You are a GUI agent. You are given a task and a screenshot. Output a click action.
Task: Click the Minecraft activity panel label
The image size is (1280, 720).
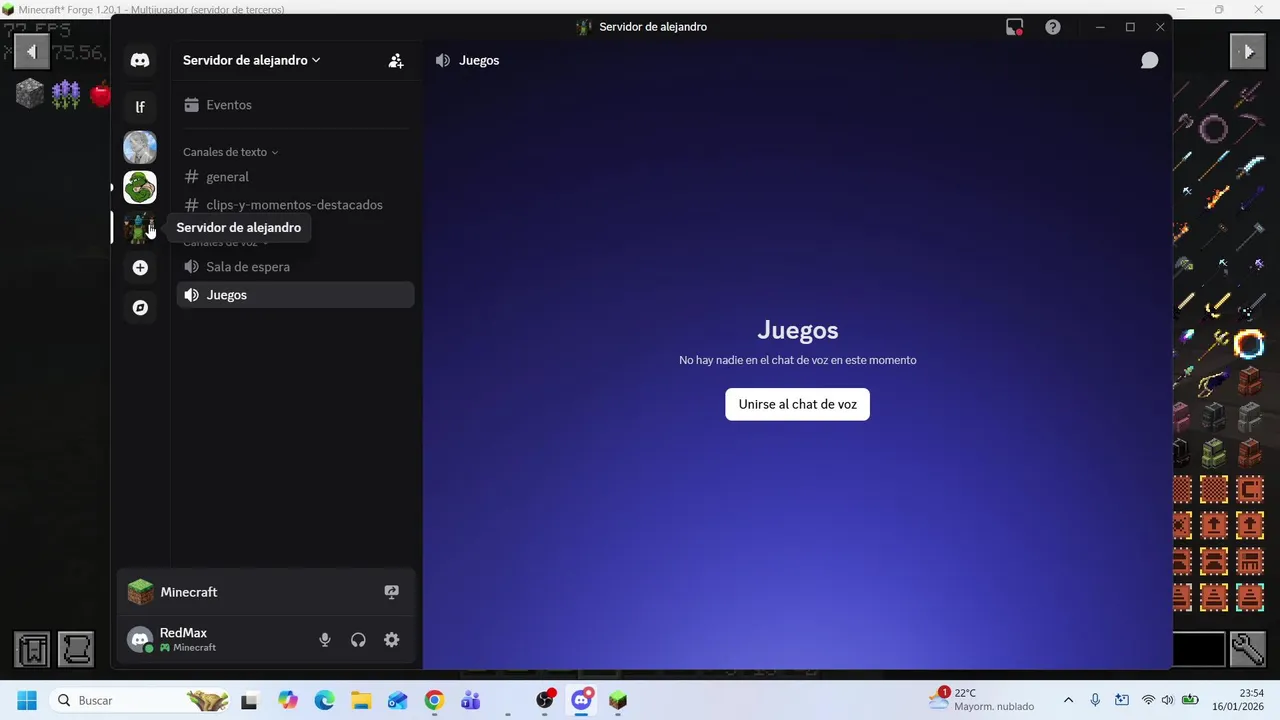(x=189, y=592)
